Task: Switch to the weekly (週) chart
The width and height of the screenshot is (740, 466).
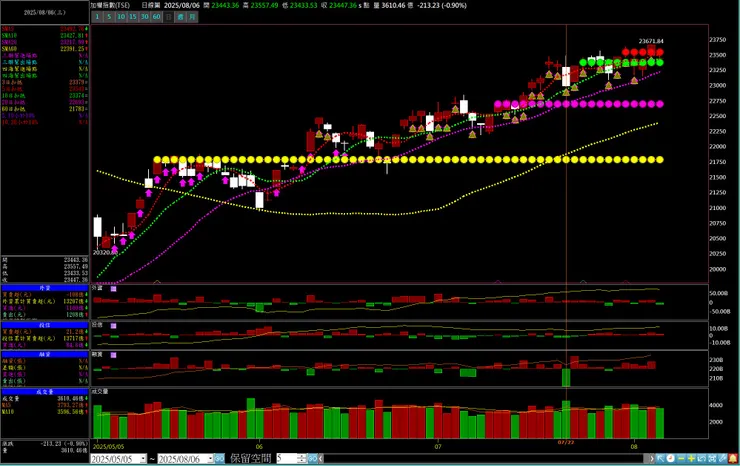Action: tap(180, 17)
